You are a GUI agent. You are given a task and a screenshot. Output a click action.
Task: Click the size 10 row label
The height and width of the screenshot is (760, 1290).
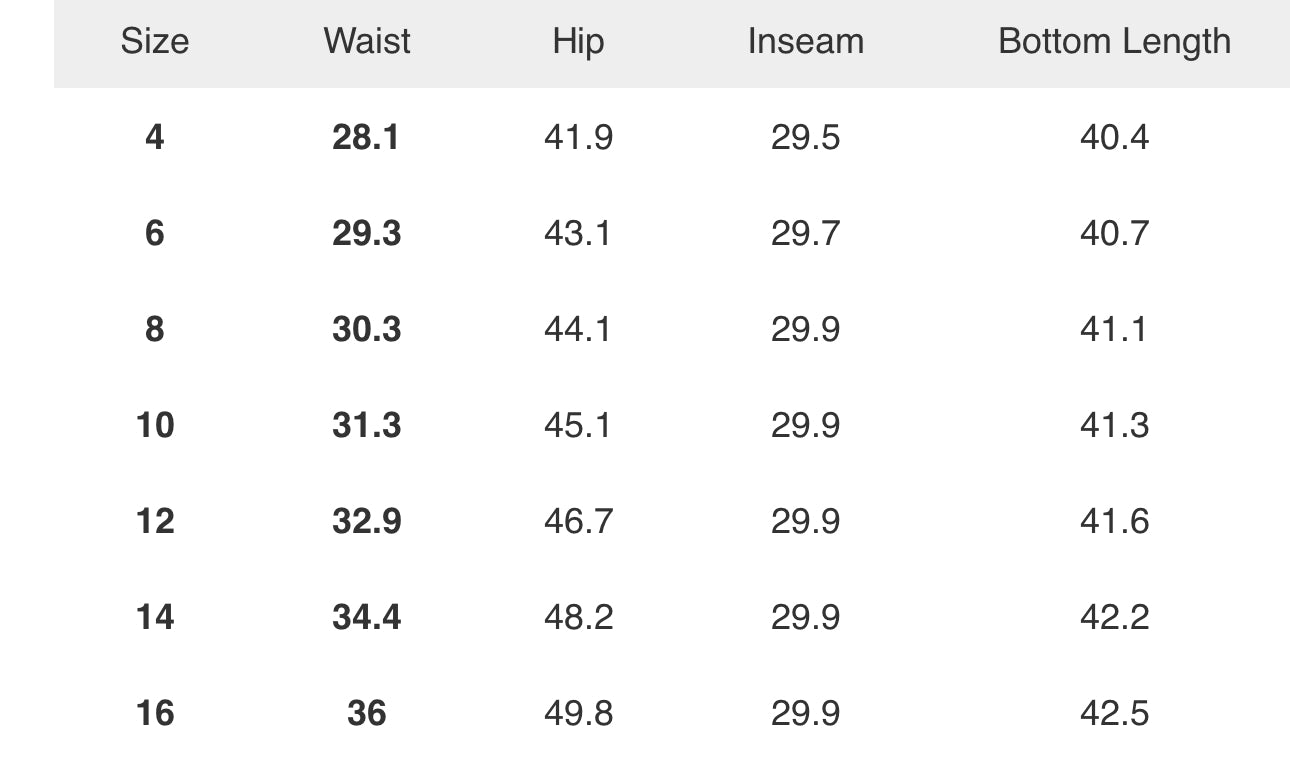click(x=154, y=425)
